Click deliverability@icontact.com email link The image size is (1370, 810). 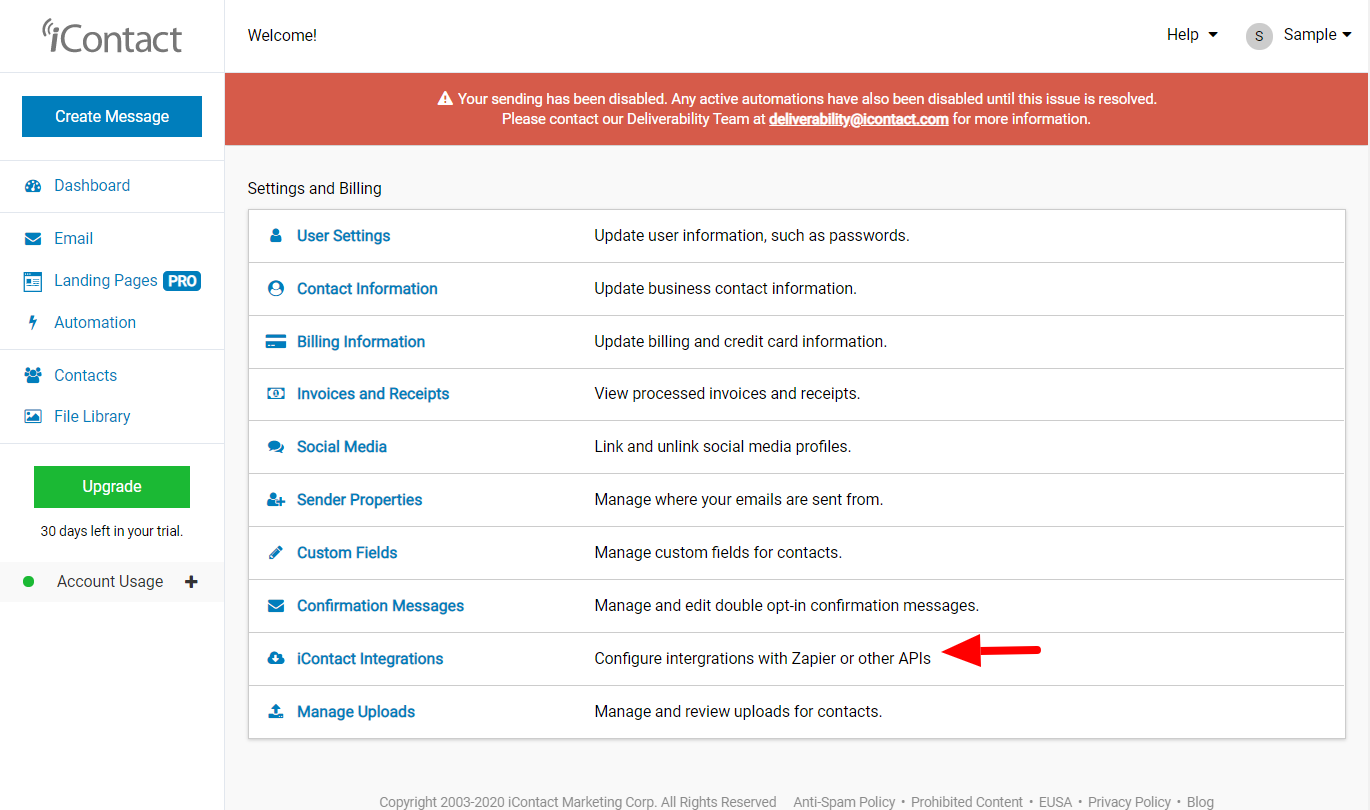point(859,119)
